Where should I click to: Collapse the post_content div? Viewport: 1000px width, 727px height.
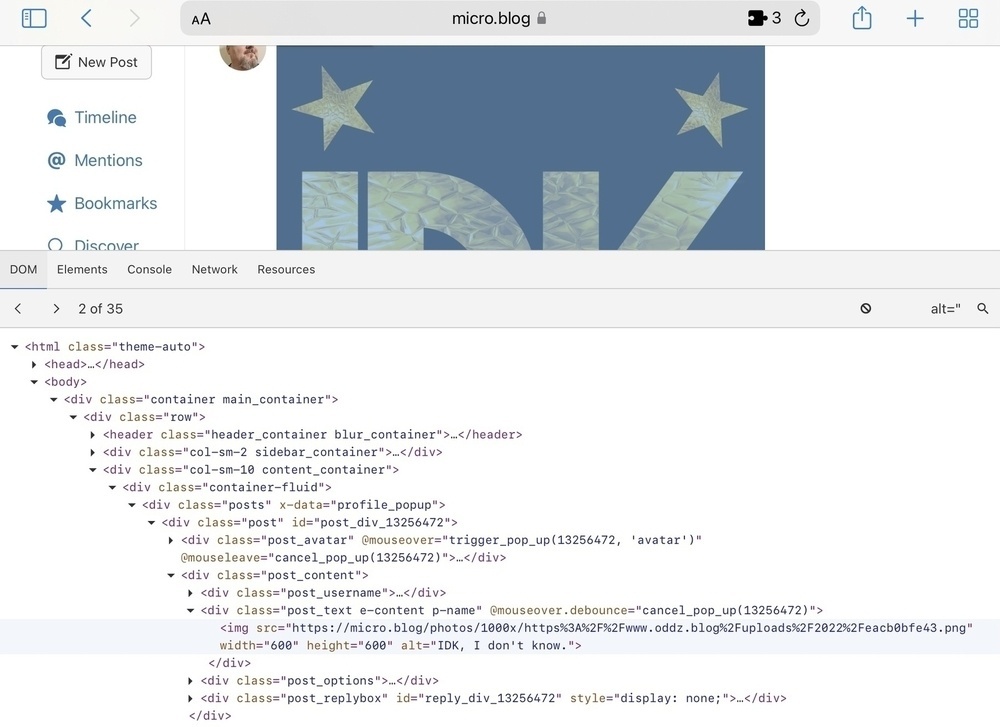[x=171, y=575]
